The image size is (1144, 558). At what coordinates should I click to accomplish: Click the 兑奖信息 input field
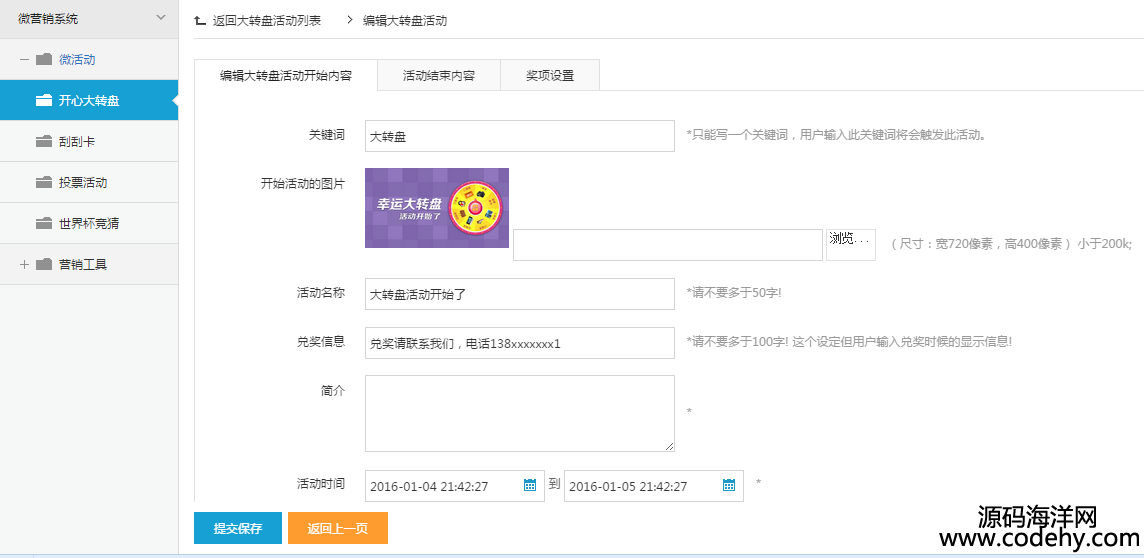click(x=519, y=343)
